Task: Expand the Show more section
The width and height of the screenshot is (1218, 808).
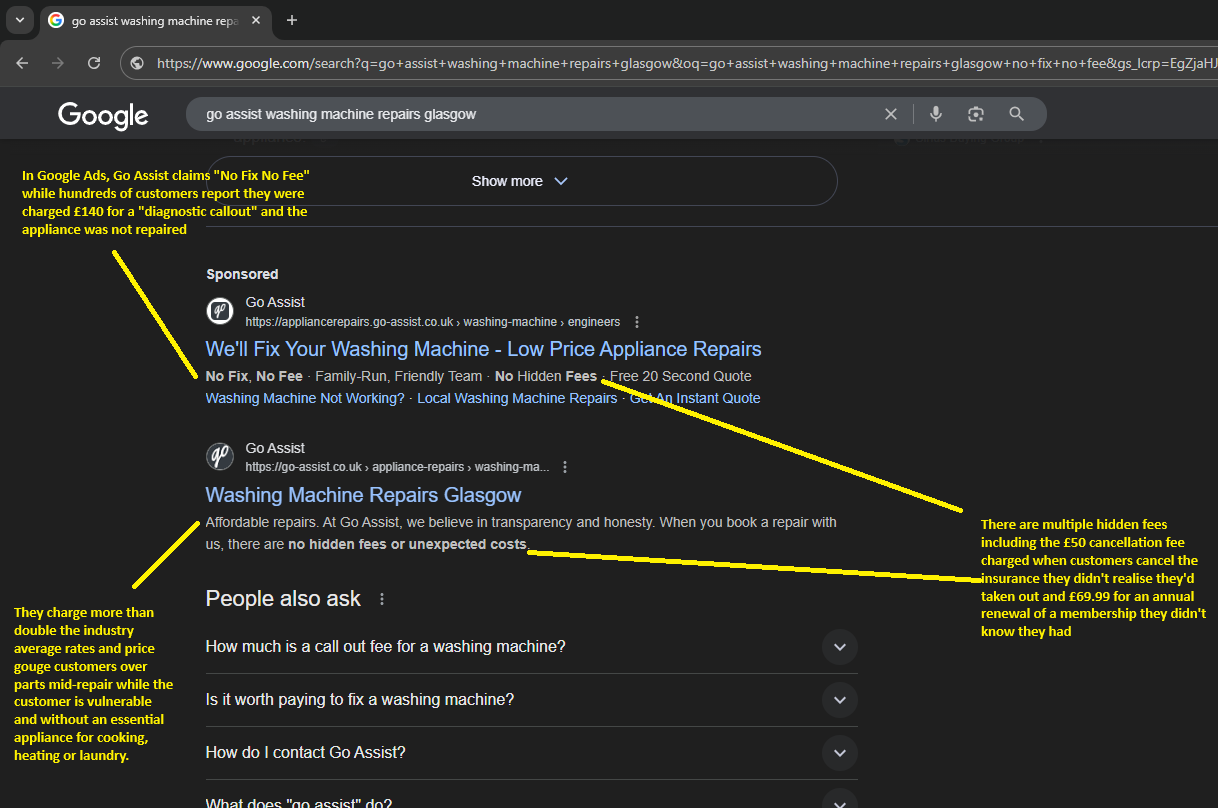Action: 520,181
